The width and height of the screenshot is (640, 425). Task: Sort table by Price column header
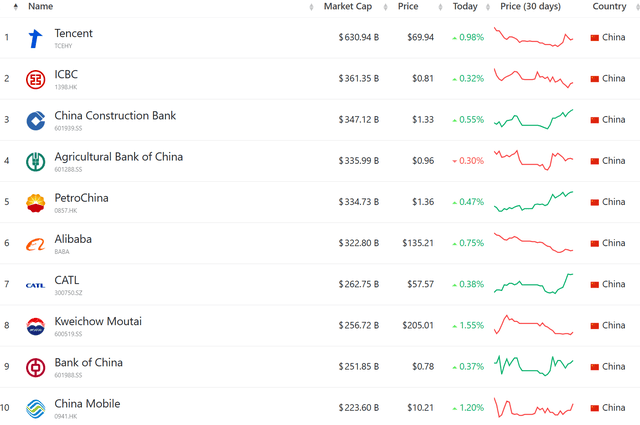[407, 7]
